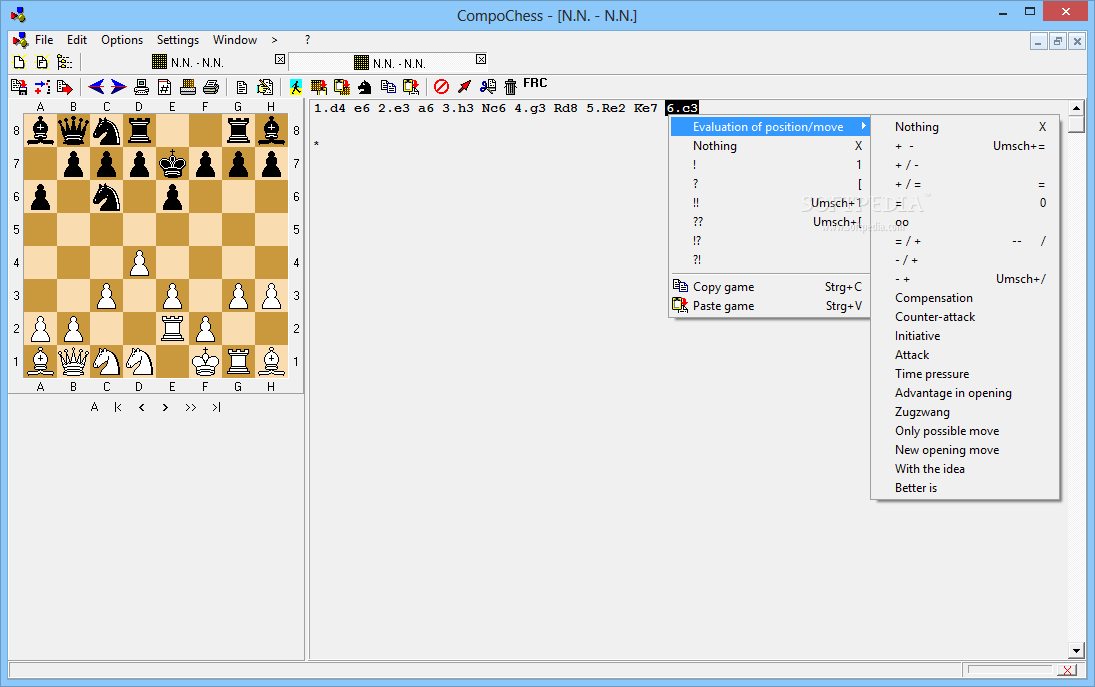Go back with the blue left arrow
This screenshot has width=1095, height=687.
coord(96,87)
